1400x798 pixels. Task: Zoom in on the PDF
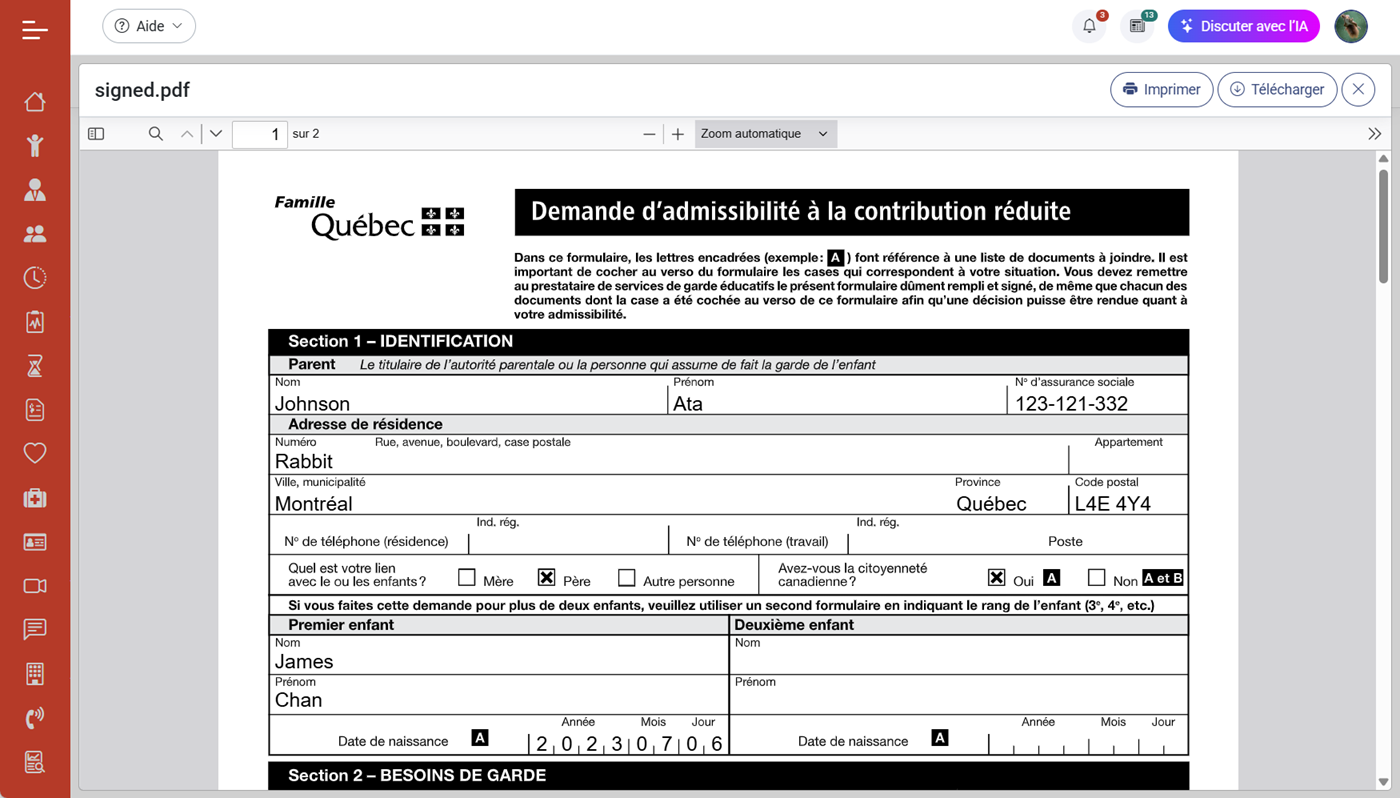pos(678,134)
